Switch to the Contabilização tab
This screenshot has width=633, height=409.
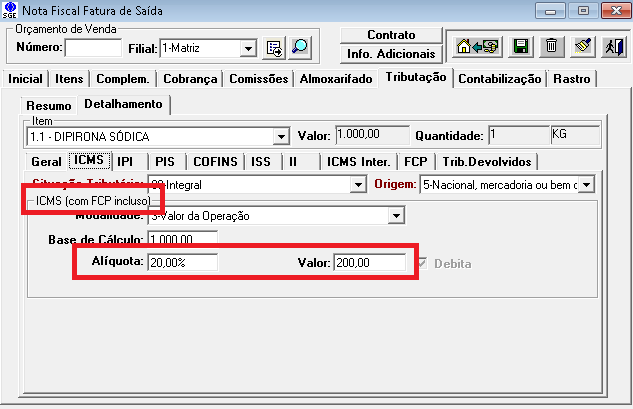point(500,79)
